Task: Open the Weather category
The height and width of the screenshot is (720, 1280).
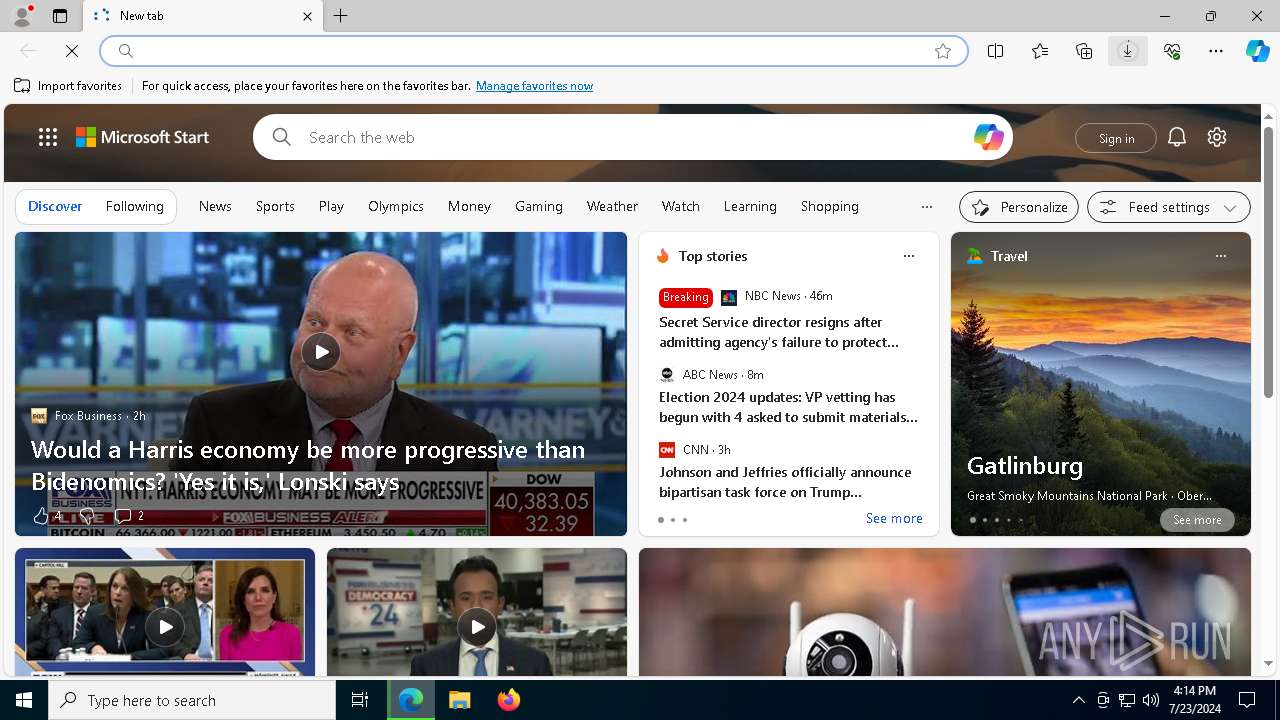Action: click(x=612, y=206)
